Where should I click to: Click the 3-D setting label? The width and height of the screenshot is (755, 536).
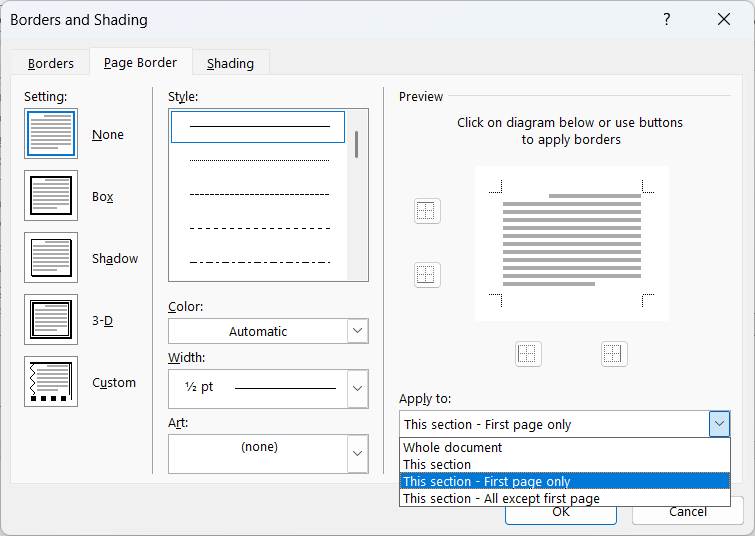click(x=103, y=321)
